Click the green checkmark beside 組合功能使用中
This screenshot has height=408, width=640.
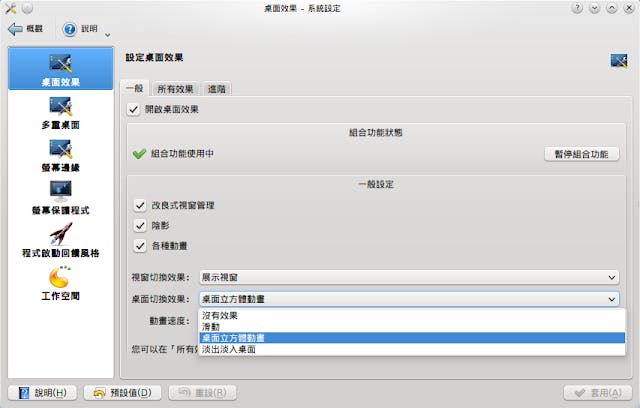(x=139, y=154)
